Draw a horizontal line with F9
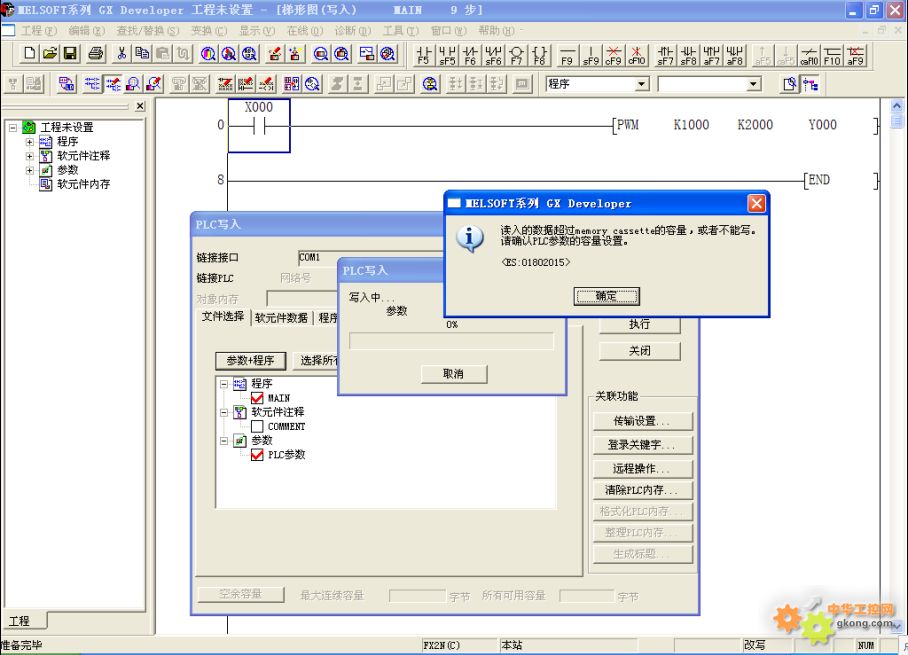908x655 pixels. tap(567, 56)
